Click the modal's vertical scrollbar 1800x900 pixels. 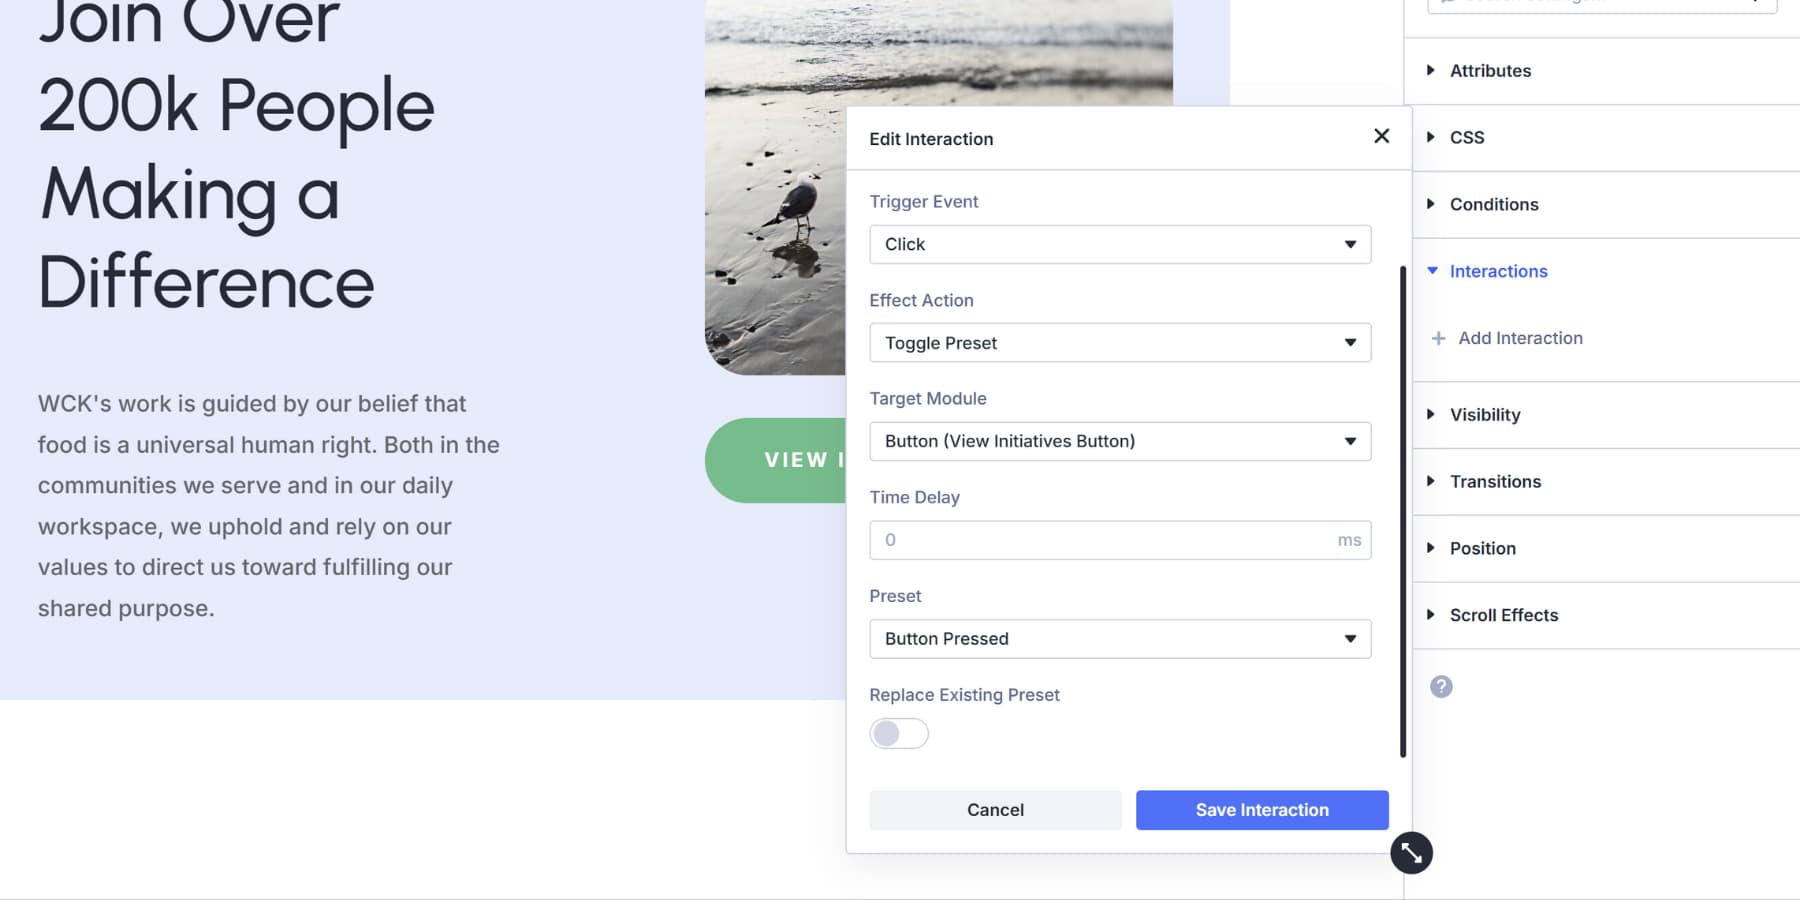[x=1402, y=500]
